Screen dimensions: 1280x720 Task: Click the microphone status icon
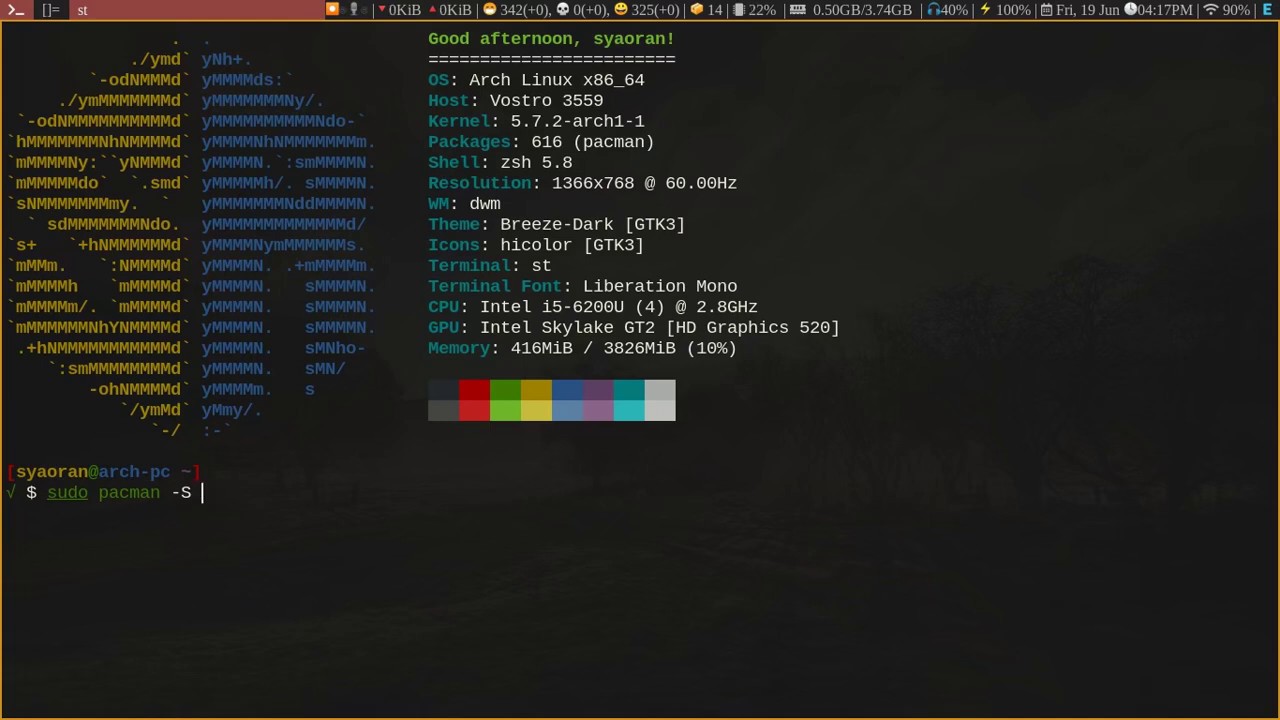(x=353, y=10)
